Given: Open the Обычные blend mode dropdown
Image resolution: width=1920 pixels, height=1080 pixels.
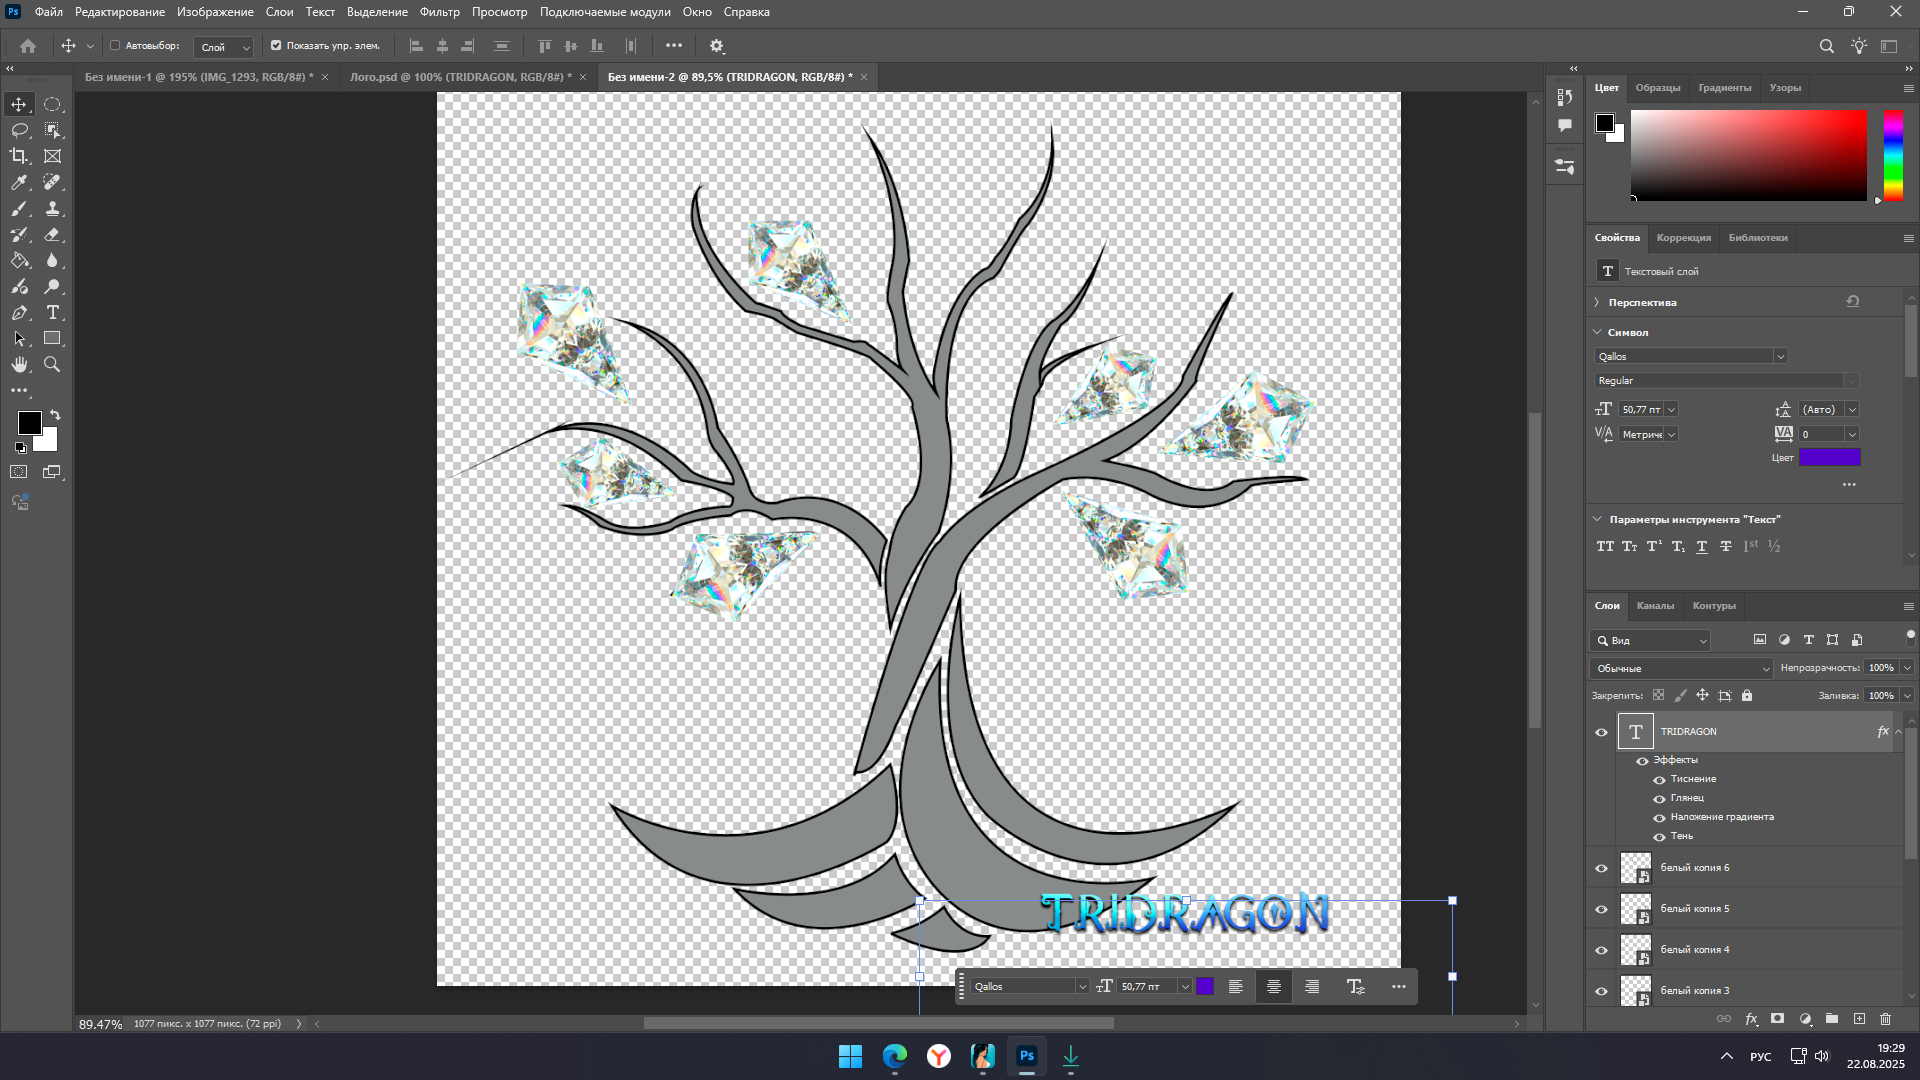Looking at the screenshot, I should (1680, 668).
